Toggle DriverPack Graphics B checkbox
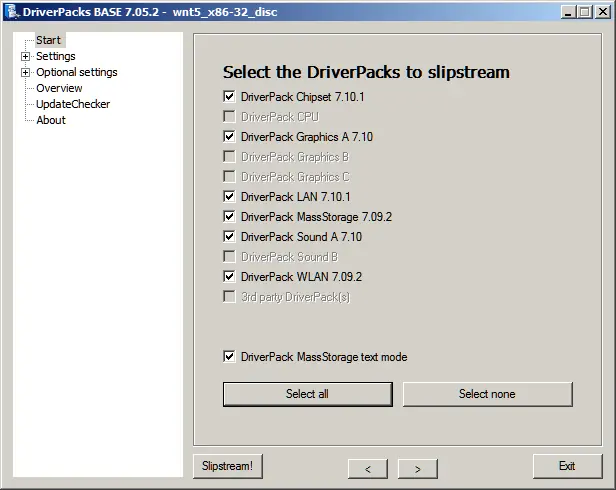616x490 pixels. point(229,156)
